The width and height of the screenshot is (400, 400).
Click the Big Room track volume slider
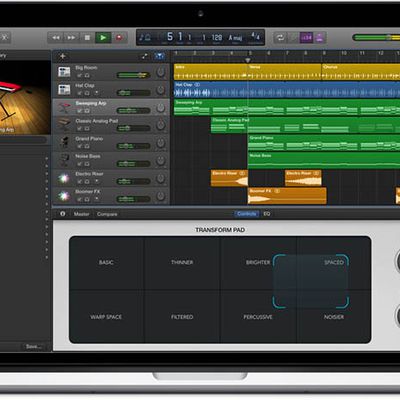click(x=133, y=75)
